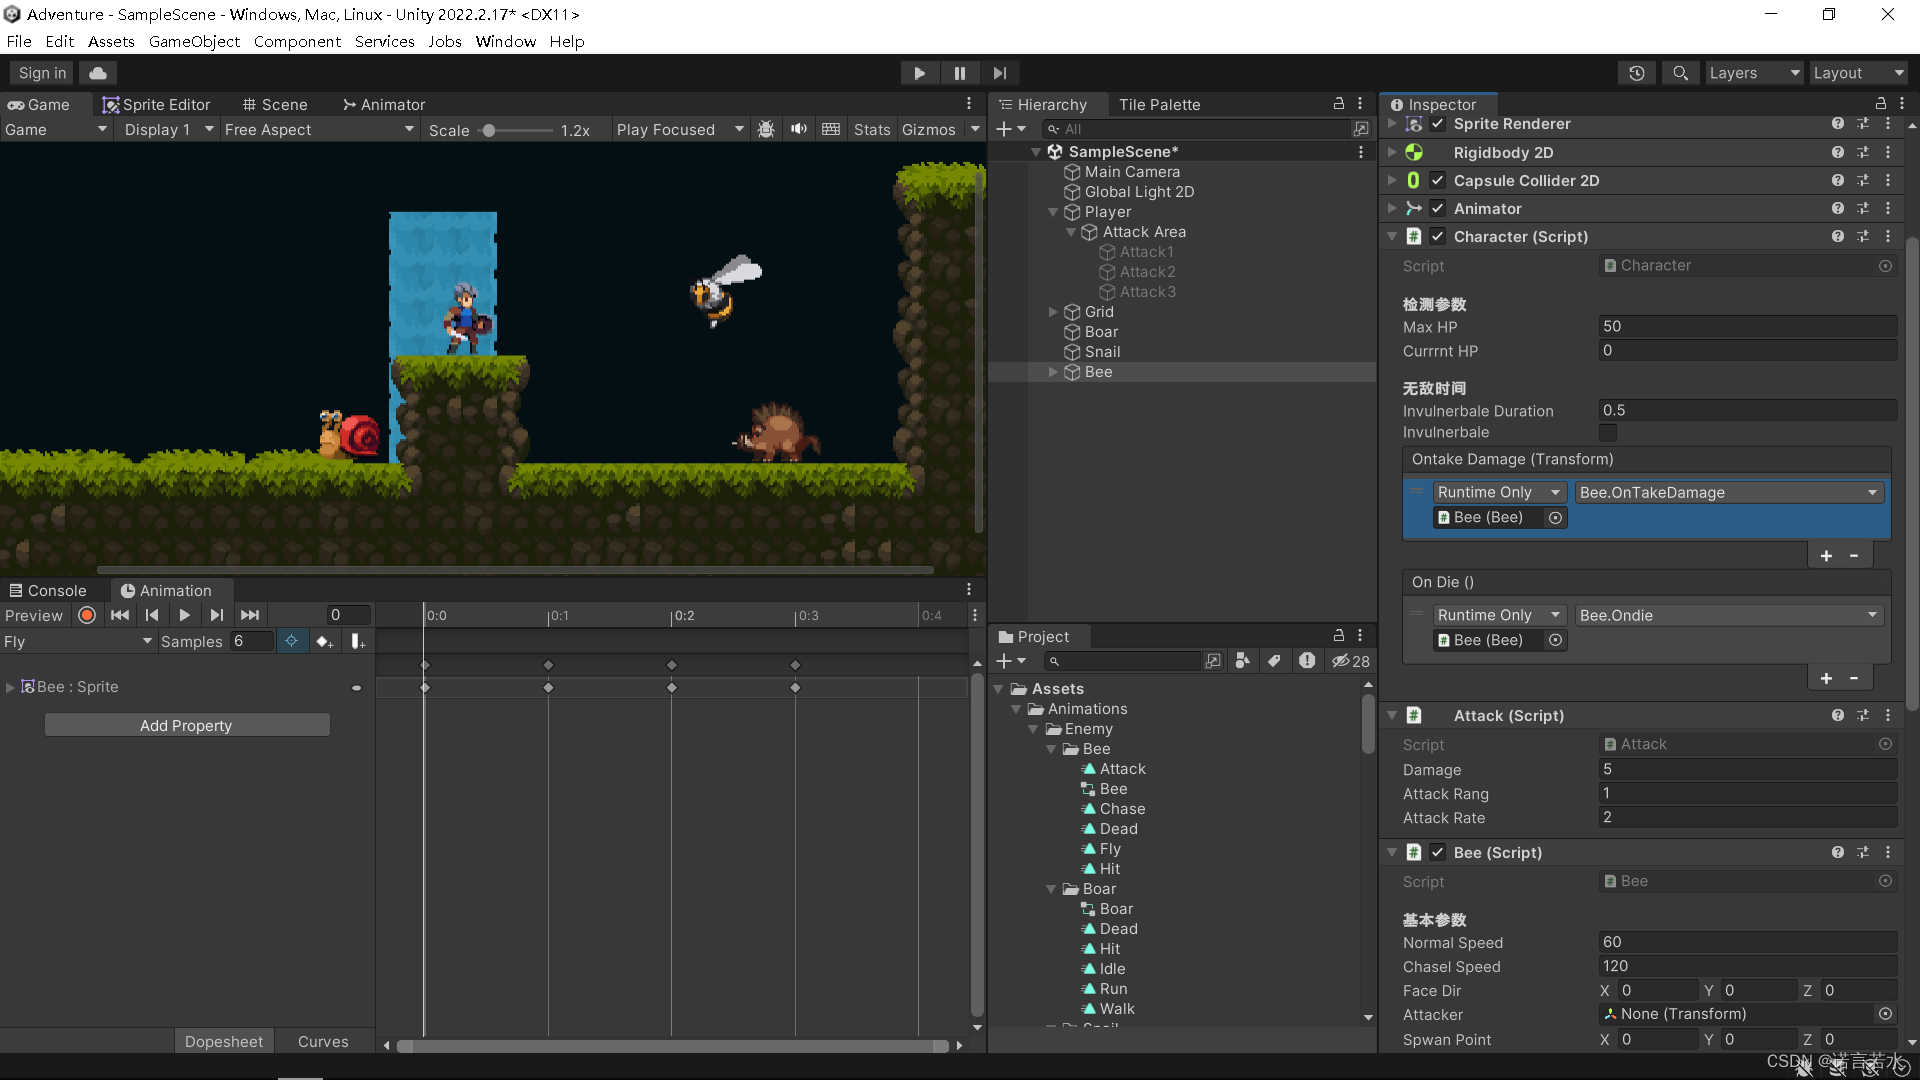
Task: Open the Layers dropdown
Action: [1753, 72]
